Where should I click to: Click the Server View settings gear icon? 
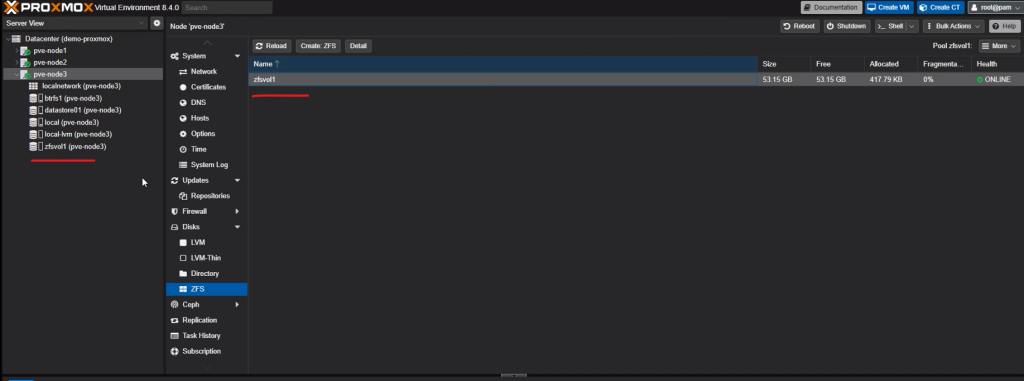pyautogui.click(x=157, y=23)
